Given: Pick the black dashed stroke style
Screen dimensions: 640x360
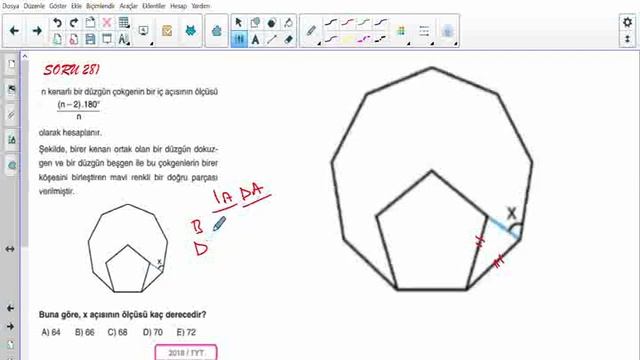Looking at the screenshot, I should pyautogui.click(x=381, y=39).
